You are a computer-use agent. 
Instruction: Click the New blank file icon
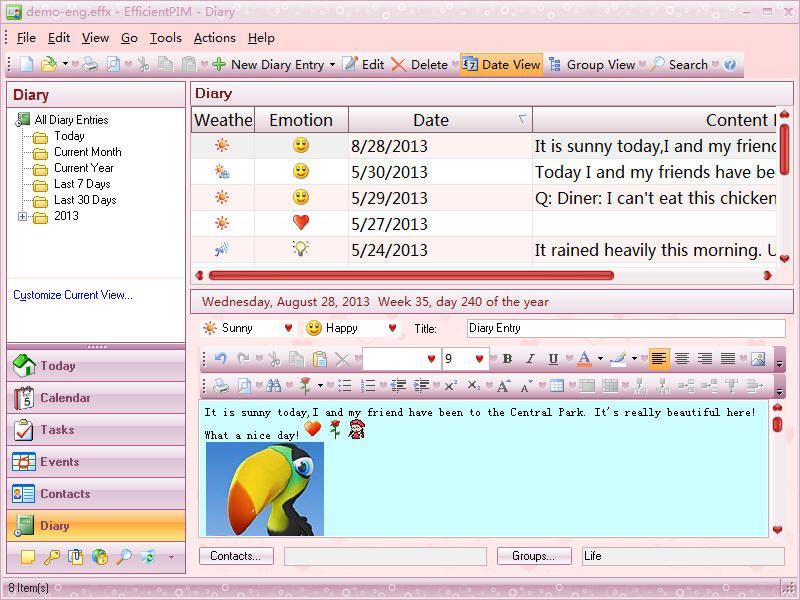pyautogui.click(x=26, y=65)
